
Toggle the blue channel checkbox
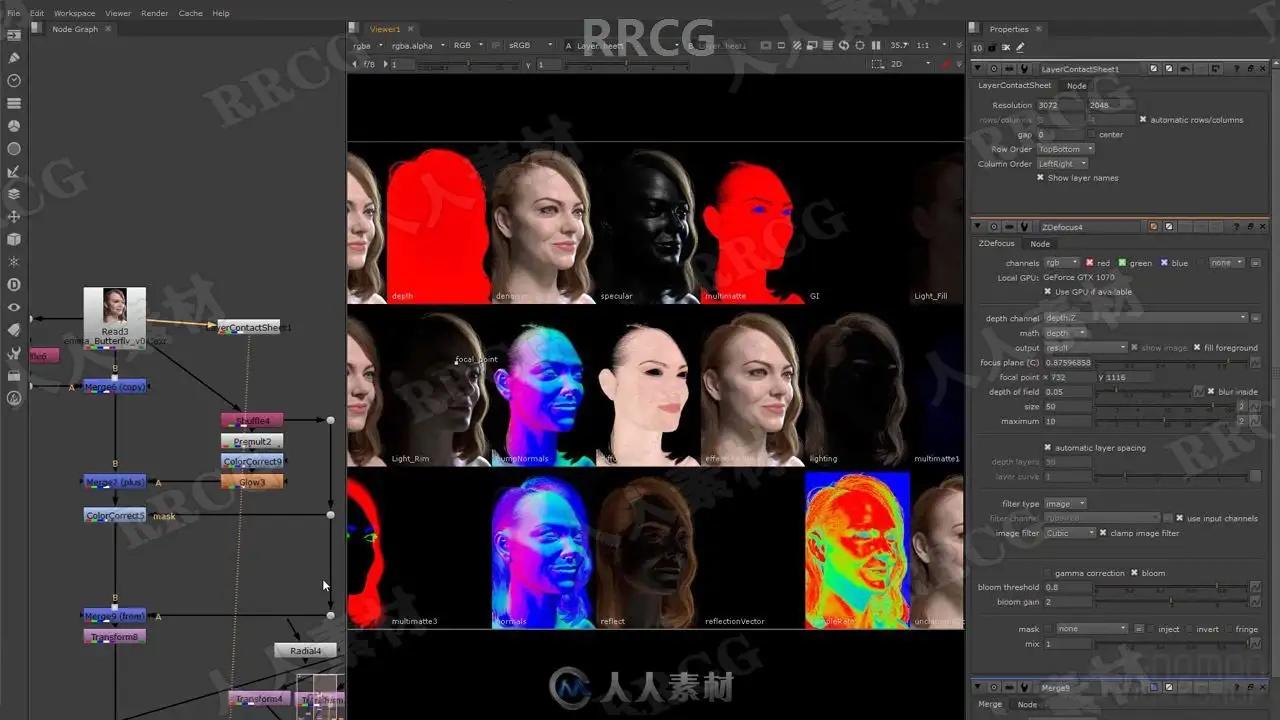coord(1164,263)
